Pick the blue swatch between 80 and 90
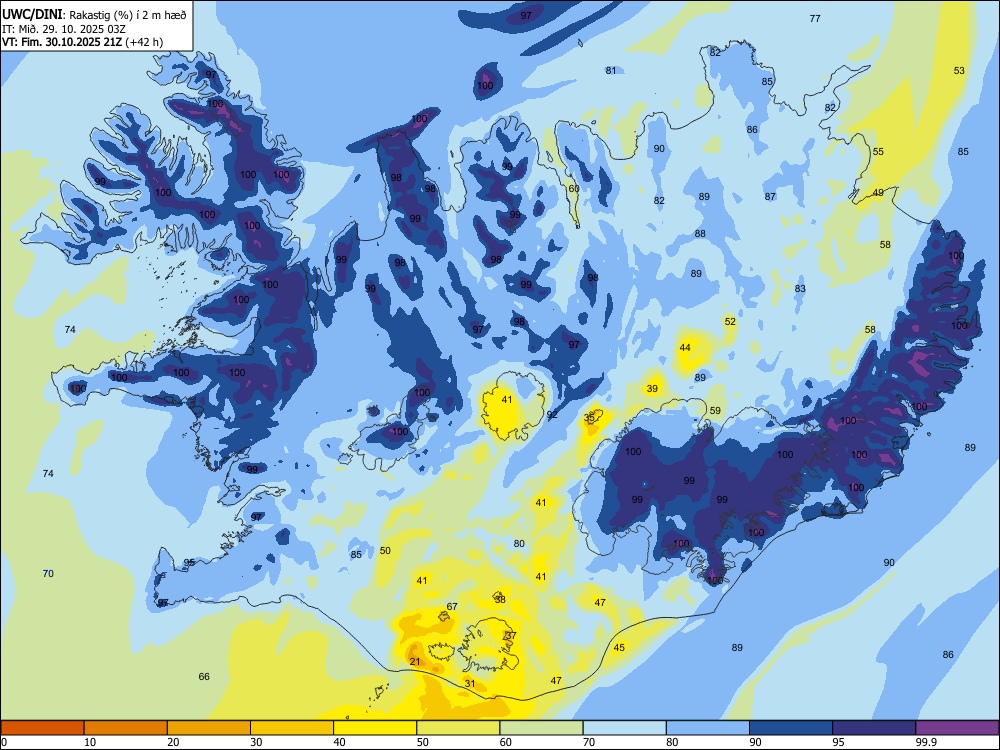This screenshot has width=1000, height=750. pyautogui.click(x=708, y=728)
